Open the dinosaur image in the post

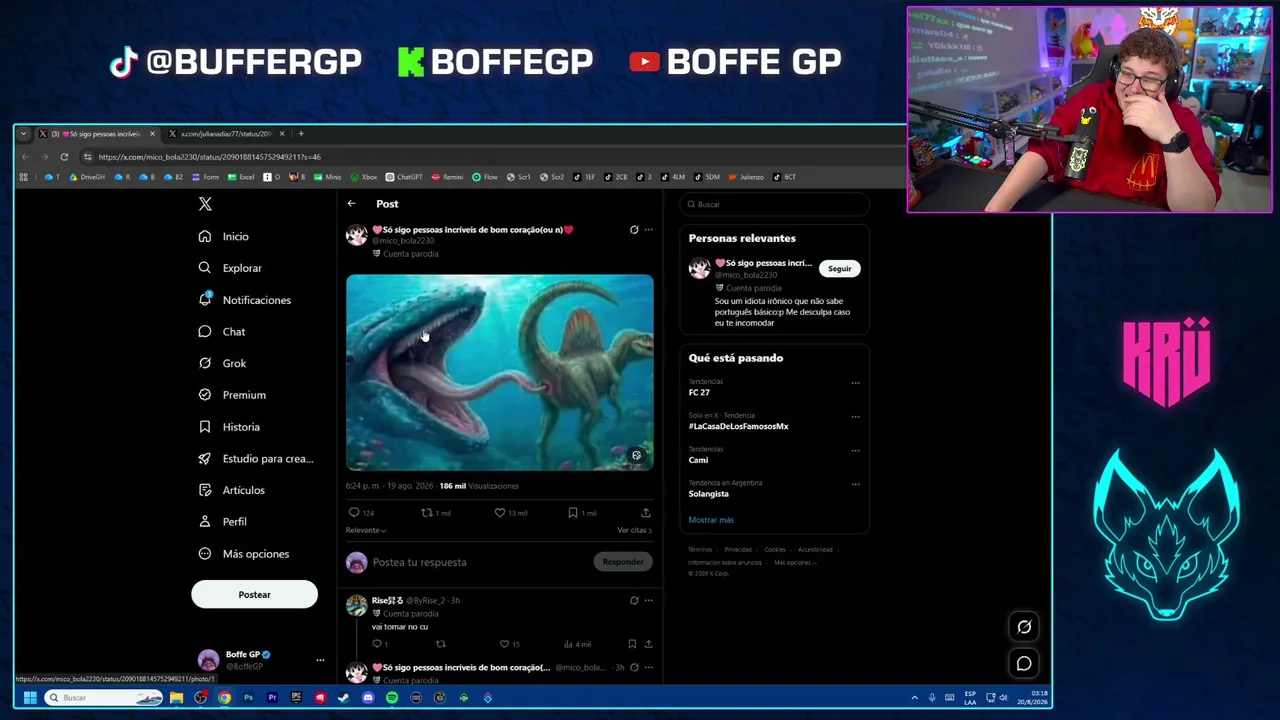[x=500, y=372]
